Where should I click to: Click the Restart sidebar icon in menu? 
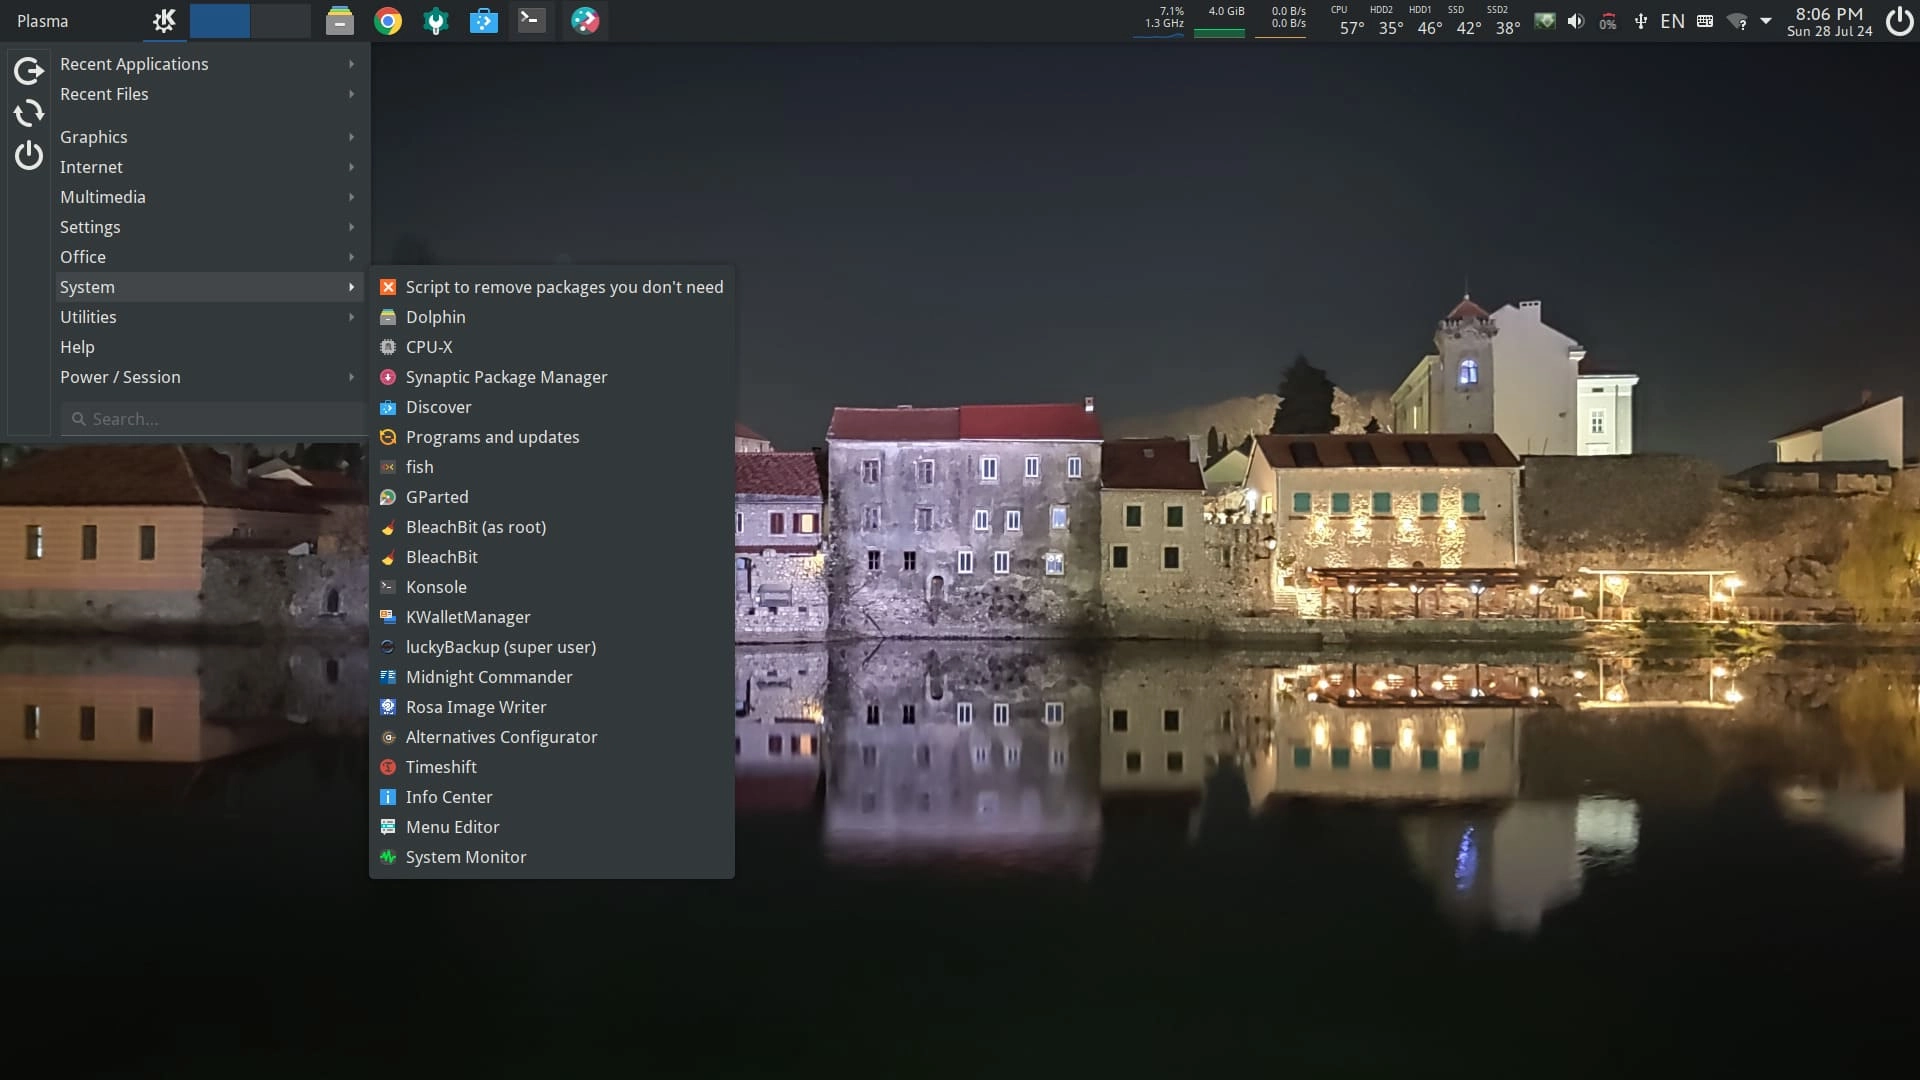tap(29, 113)
